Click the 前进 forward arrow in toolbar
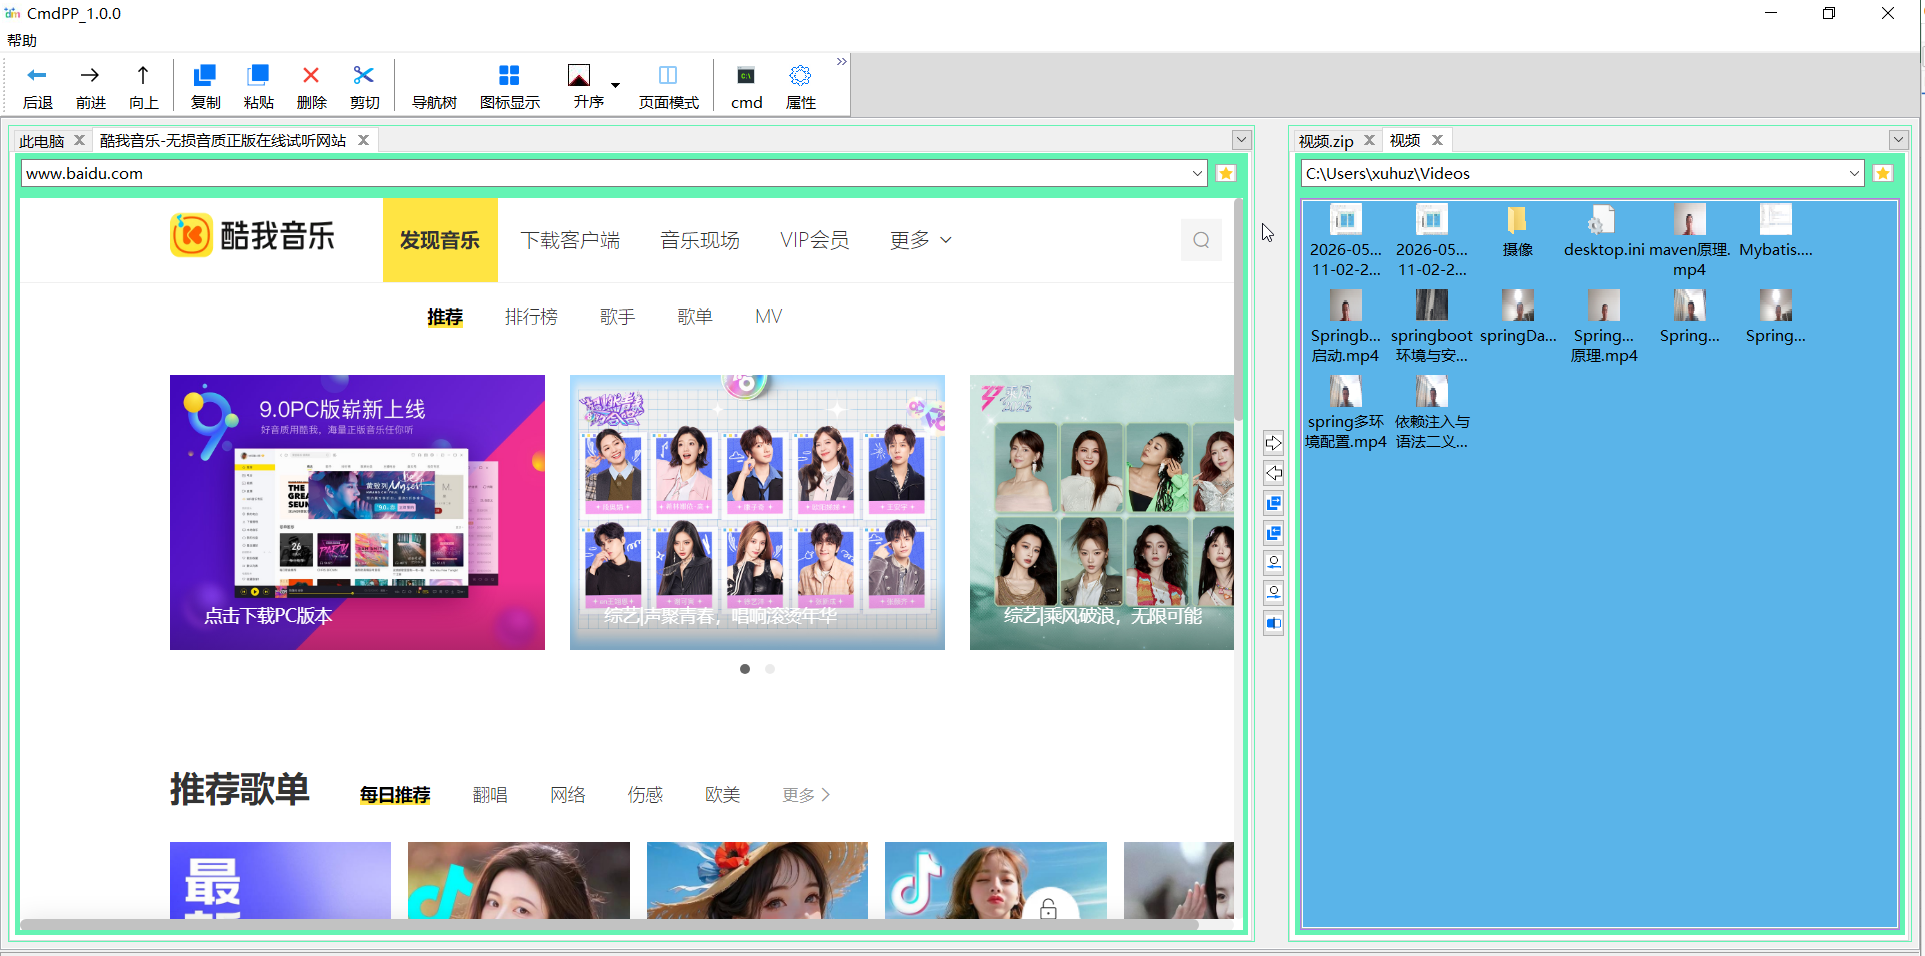 pyautogui.click(x=90, y=87)
